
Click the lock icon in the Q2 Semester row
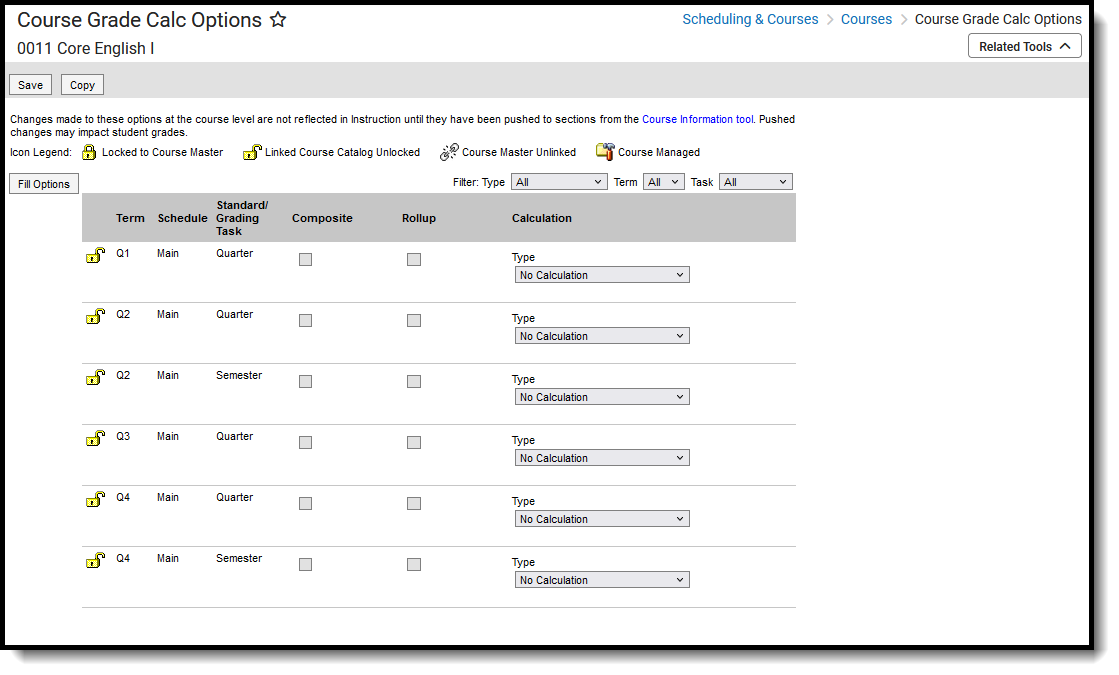point(95,377)
